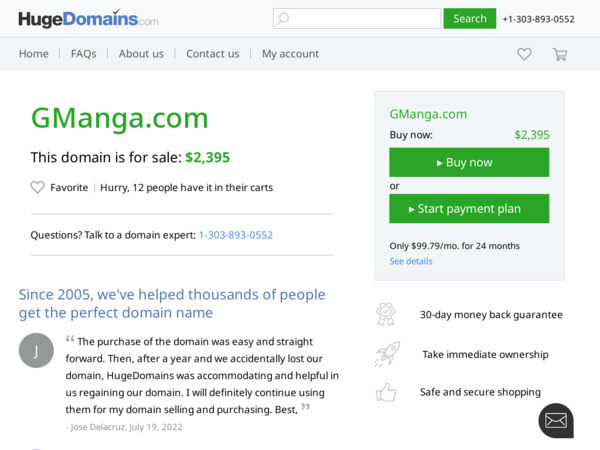600x450 pixels.
Task: Open the envelope chat message button
Action: pyautogui.click(x=556, y=420)
